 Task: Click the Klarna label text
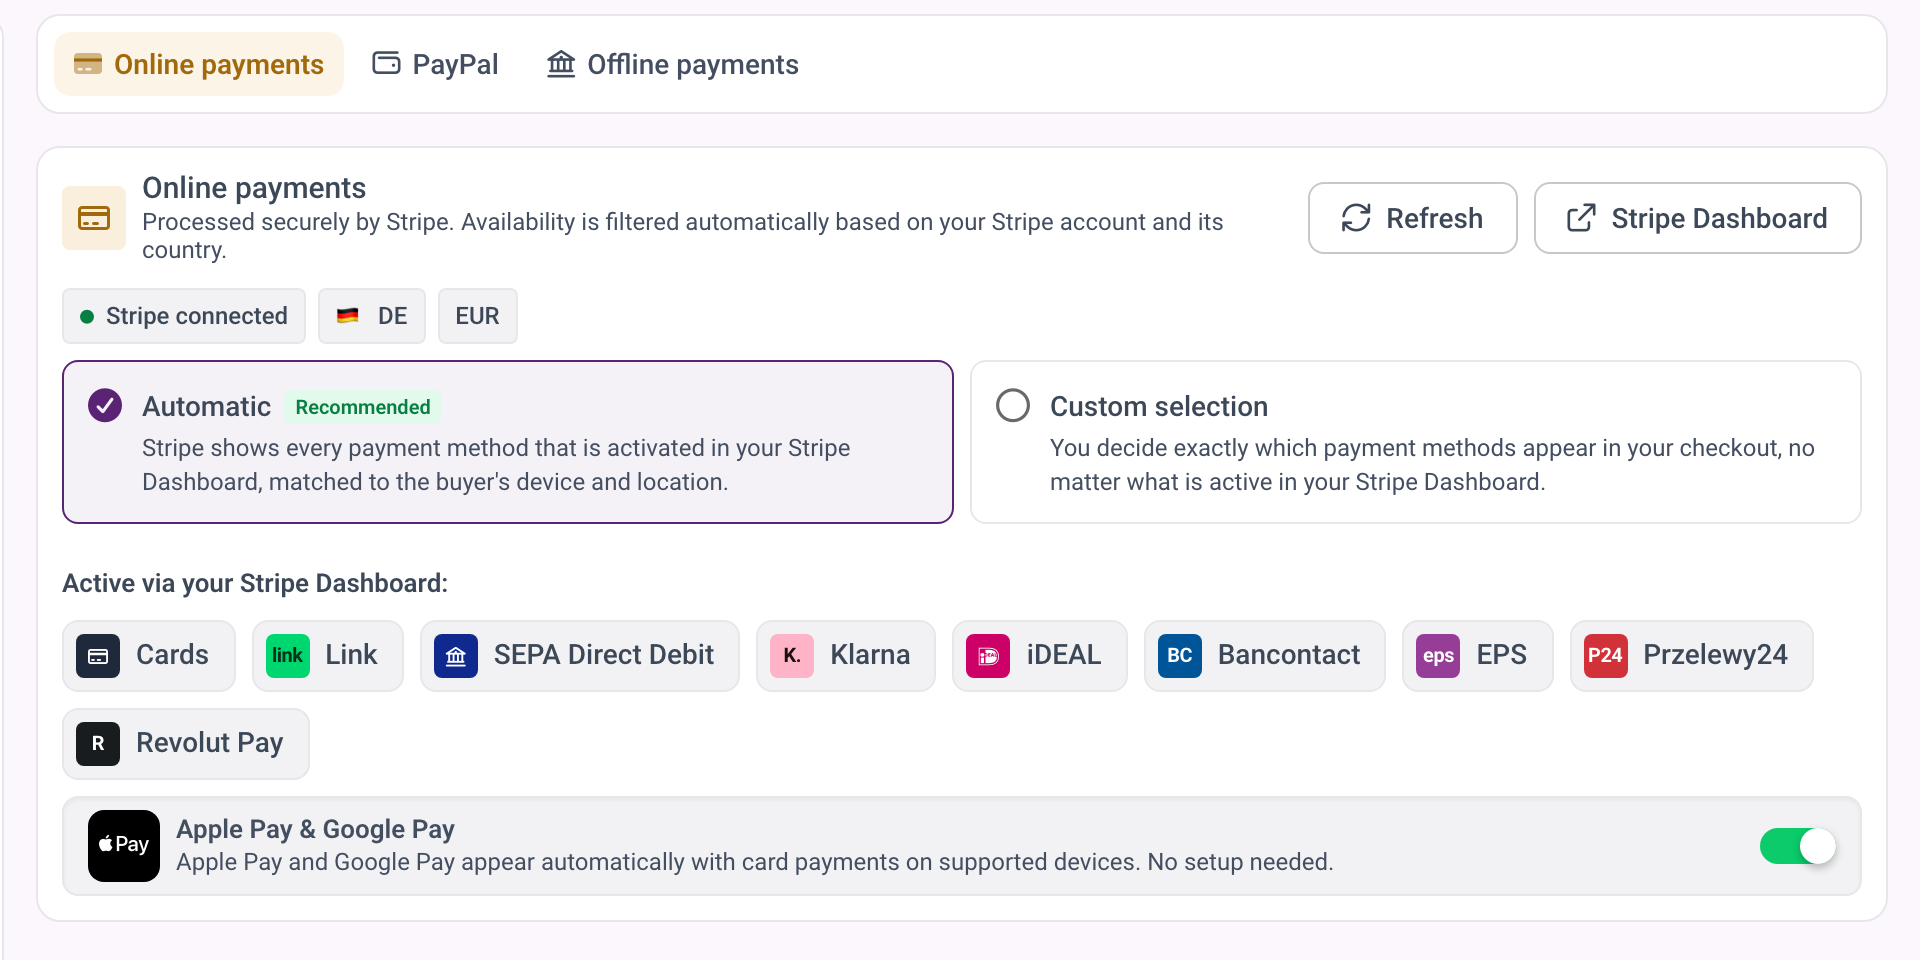(870, 655)
